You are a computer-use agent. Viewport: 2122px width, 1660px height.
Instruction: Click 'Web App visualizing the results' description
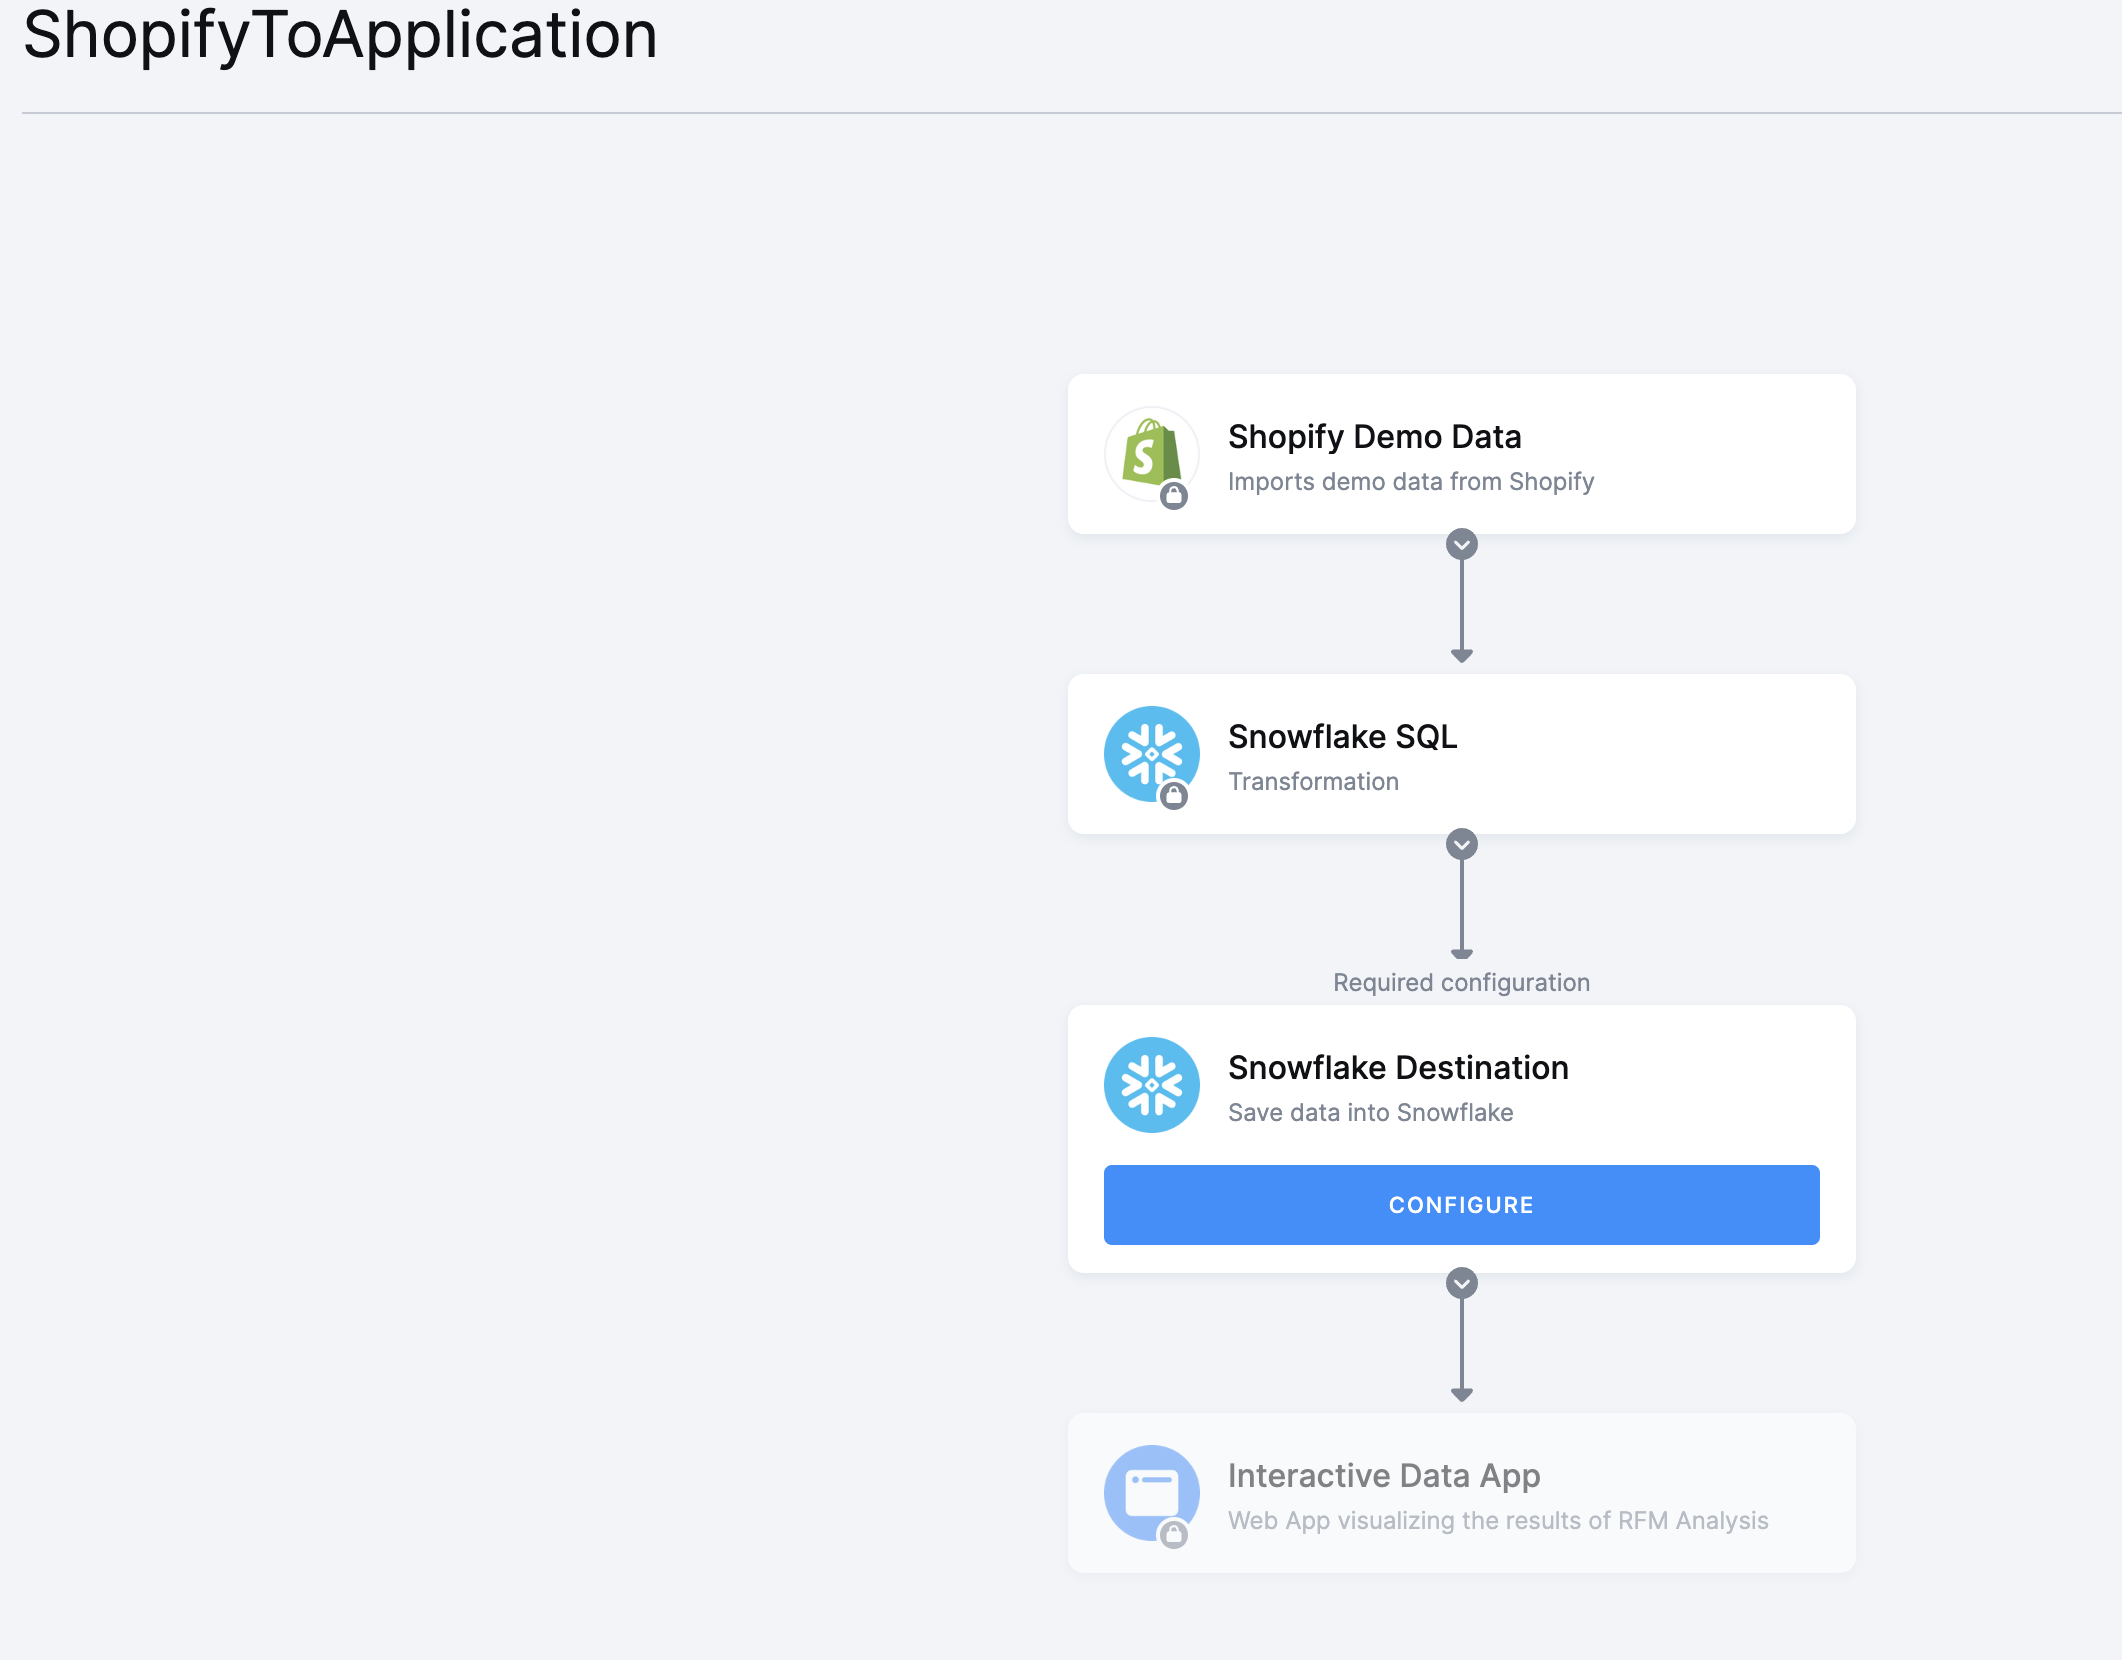[x=1498, y=1521]
